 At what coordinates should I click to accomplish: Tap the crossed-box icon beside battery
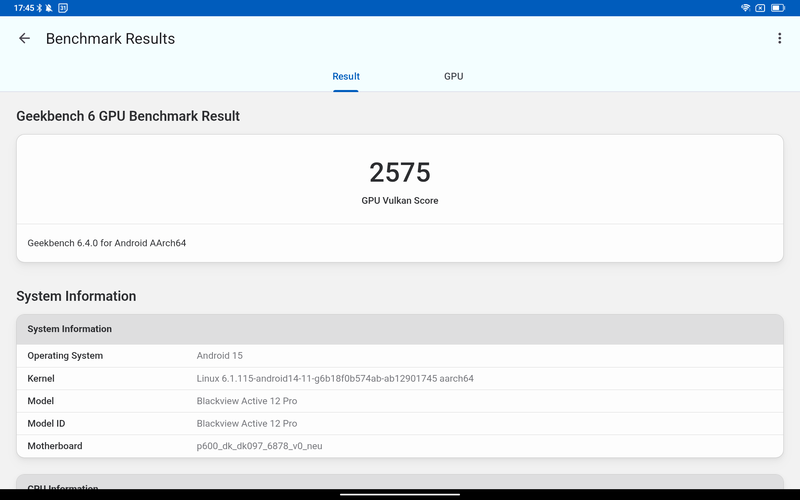point(760,8)
